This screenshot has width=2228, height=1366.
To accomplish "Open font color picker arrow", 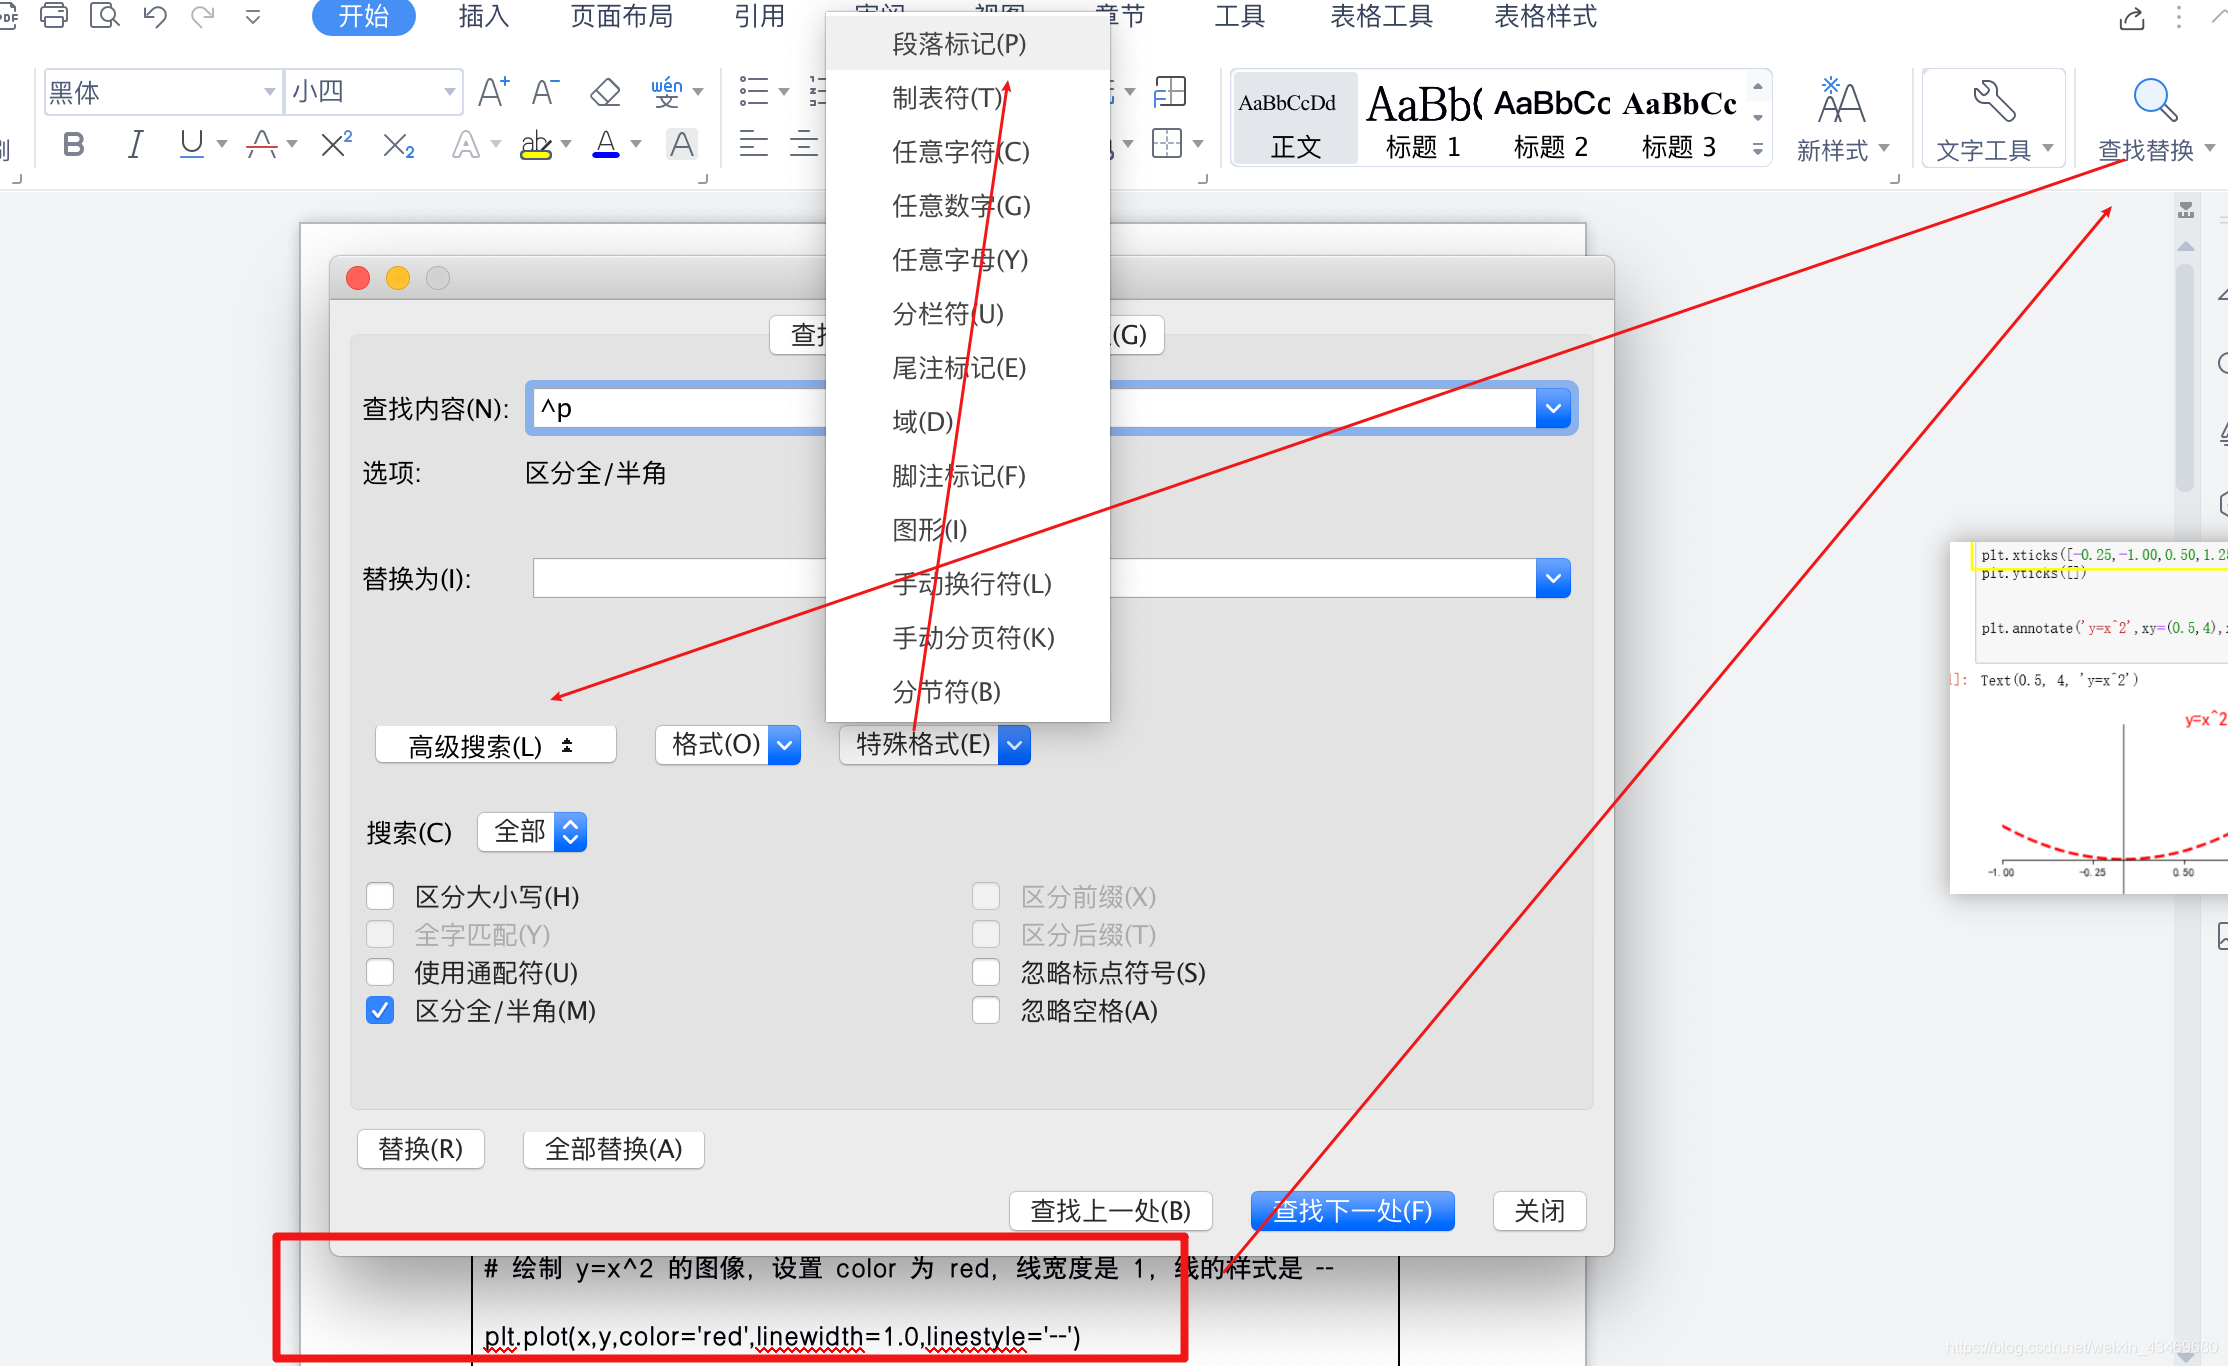I will tap(636, 145).
